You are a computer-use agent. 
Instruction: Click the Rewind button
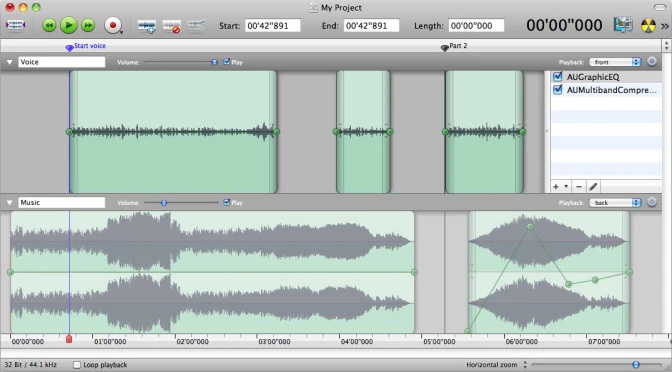point(49,25)
